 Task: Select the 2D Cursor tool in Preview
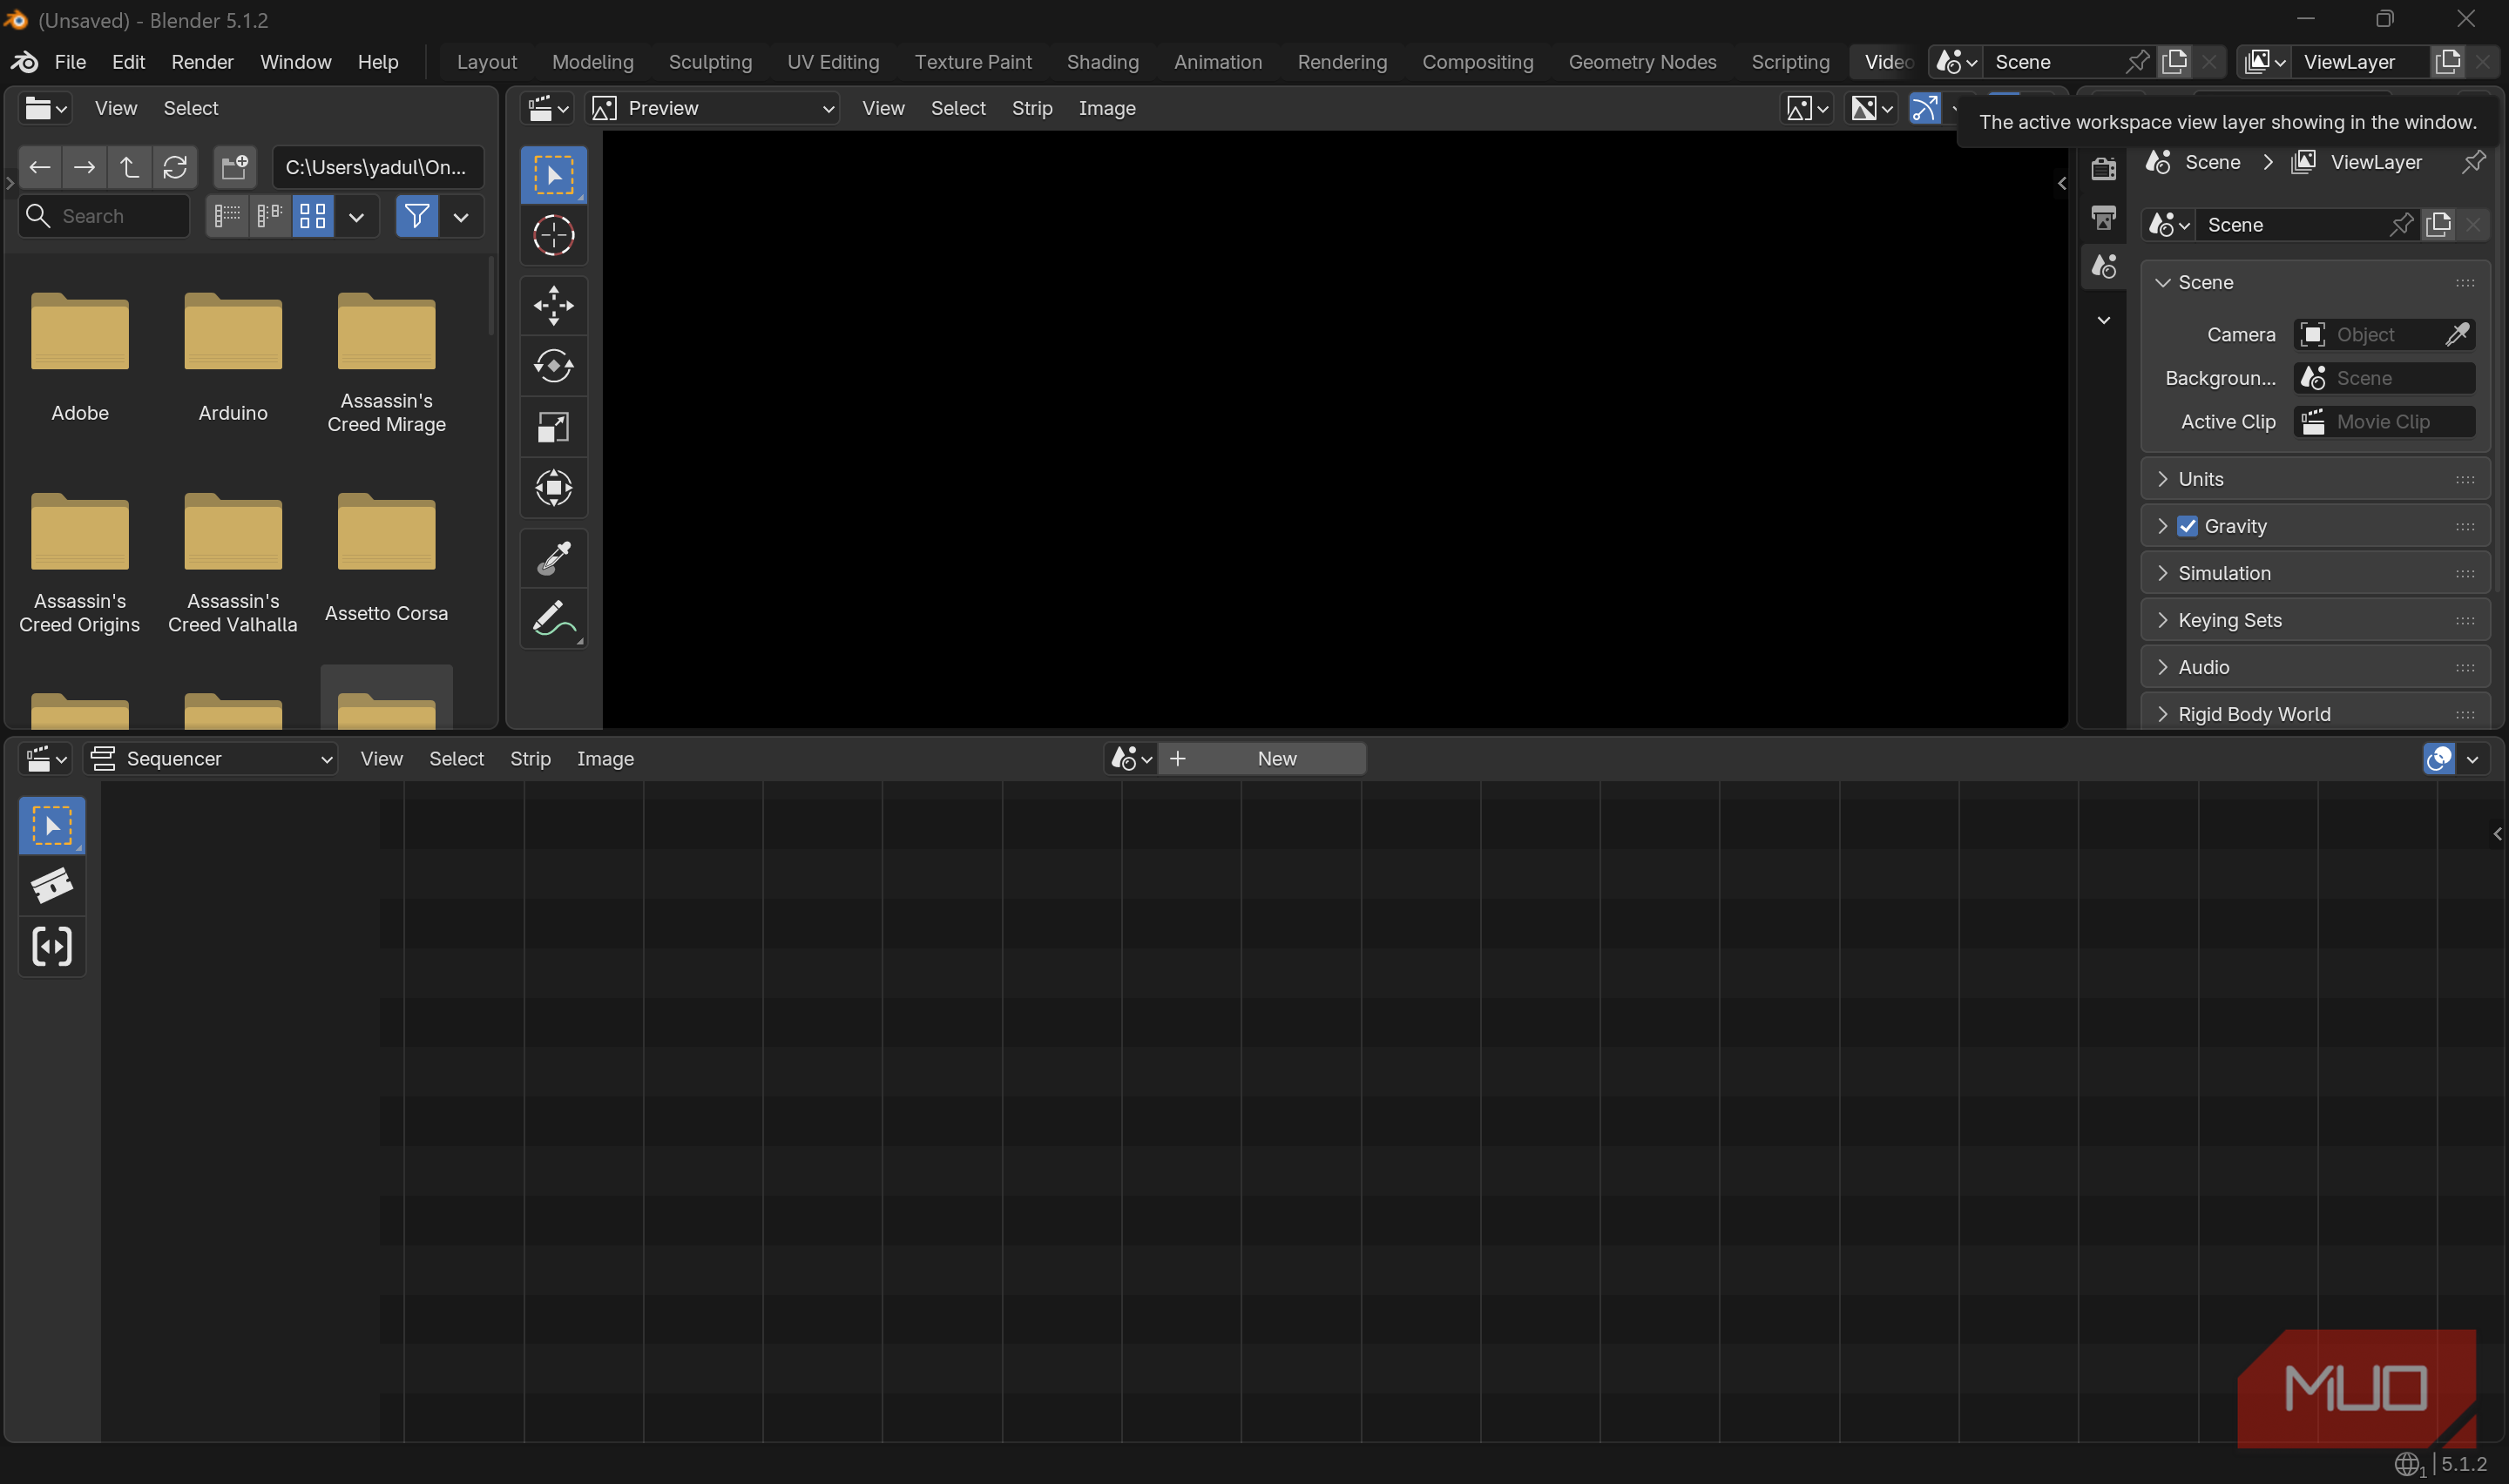pyautogui.click(x=553, y=236)
